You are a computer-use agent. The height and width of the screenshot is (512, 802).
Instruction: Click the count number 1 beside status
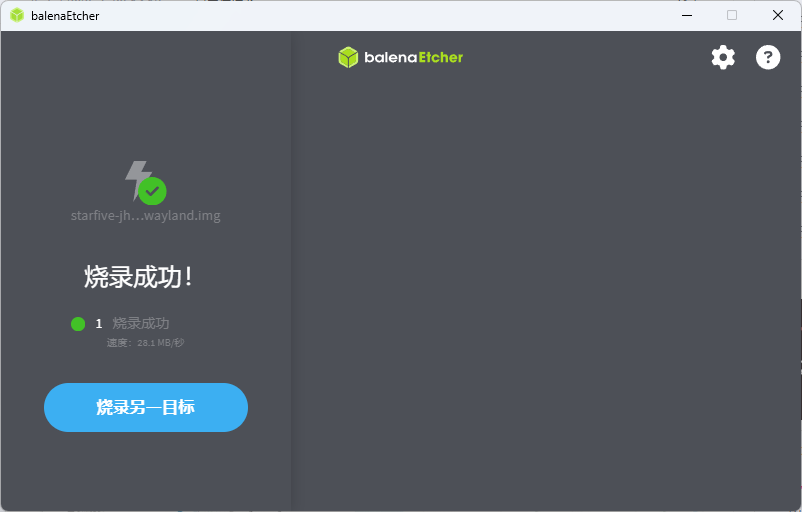click(x=99, y=324)
